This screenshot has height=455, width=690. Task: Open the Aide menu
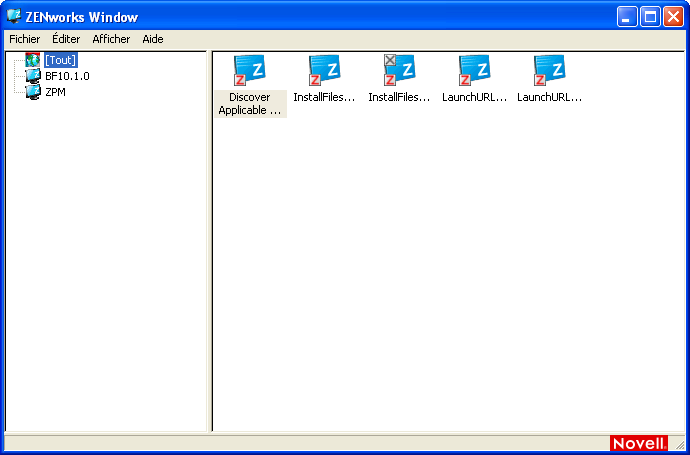point(153,39)
